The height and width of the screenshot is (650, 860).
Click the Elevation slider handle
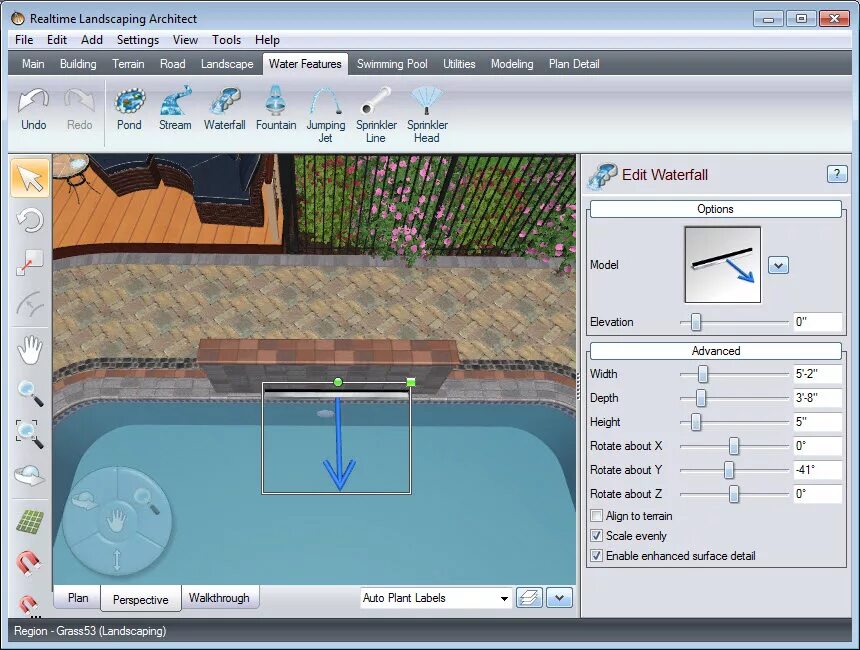coord(695,322)
